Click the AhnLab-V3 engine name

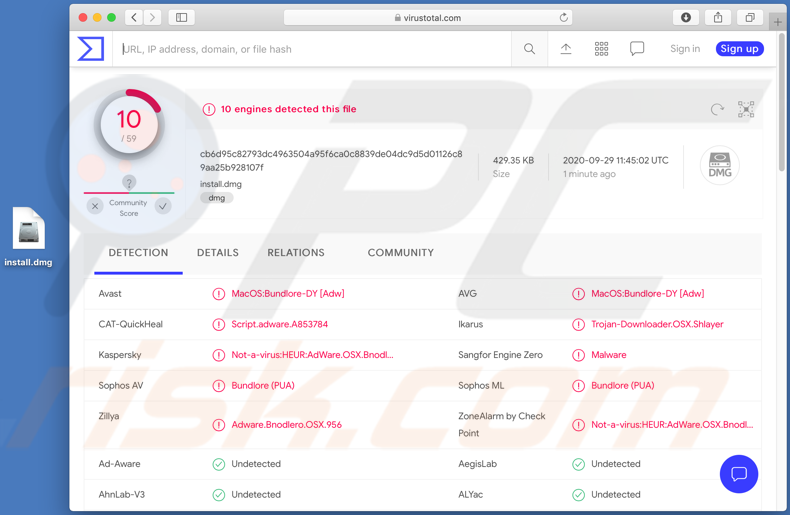pos(121,495)
